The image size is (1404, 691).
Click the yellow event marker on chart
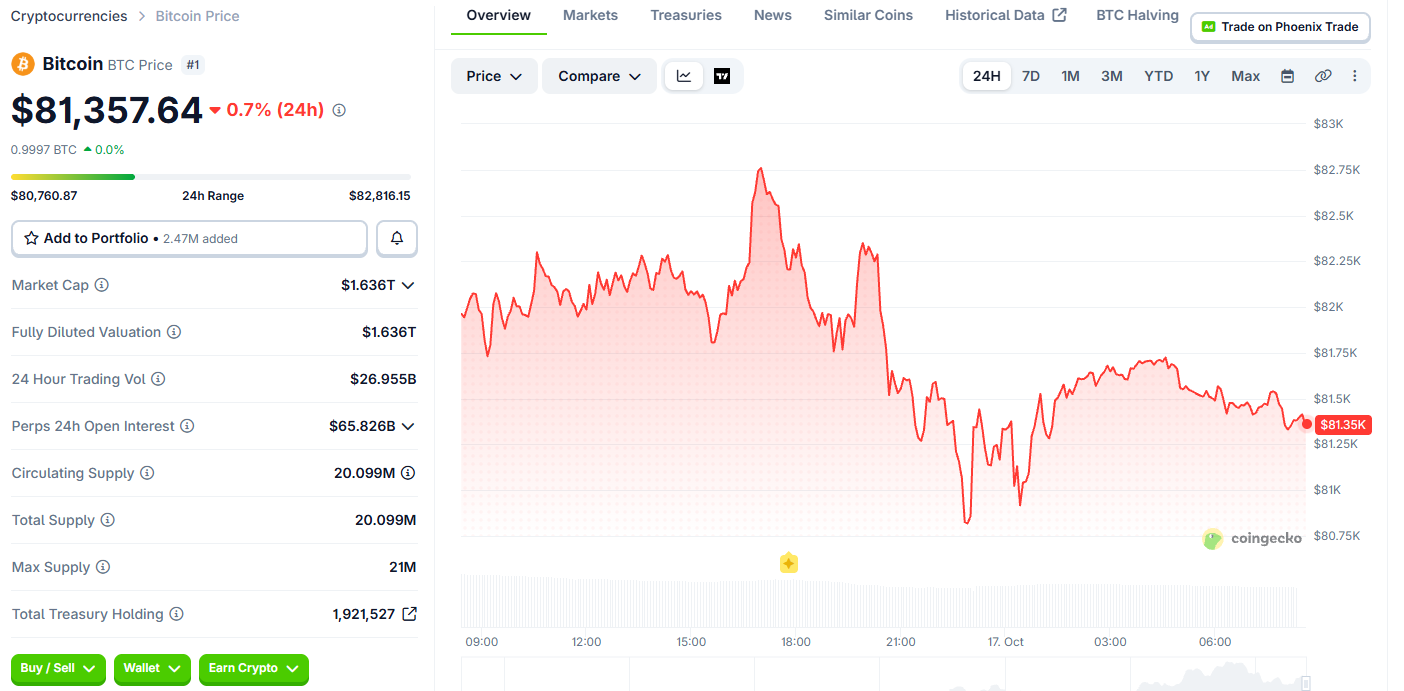[x=788, y=563]
